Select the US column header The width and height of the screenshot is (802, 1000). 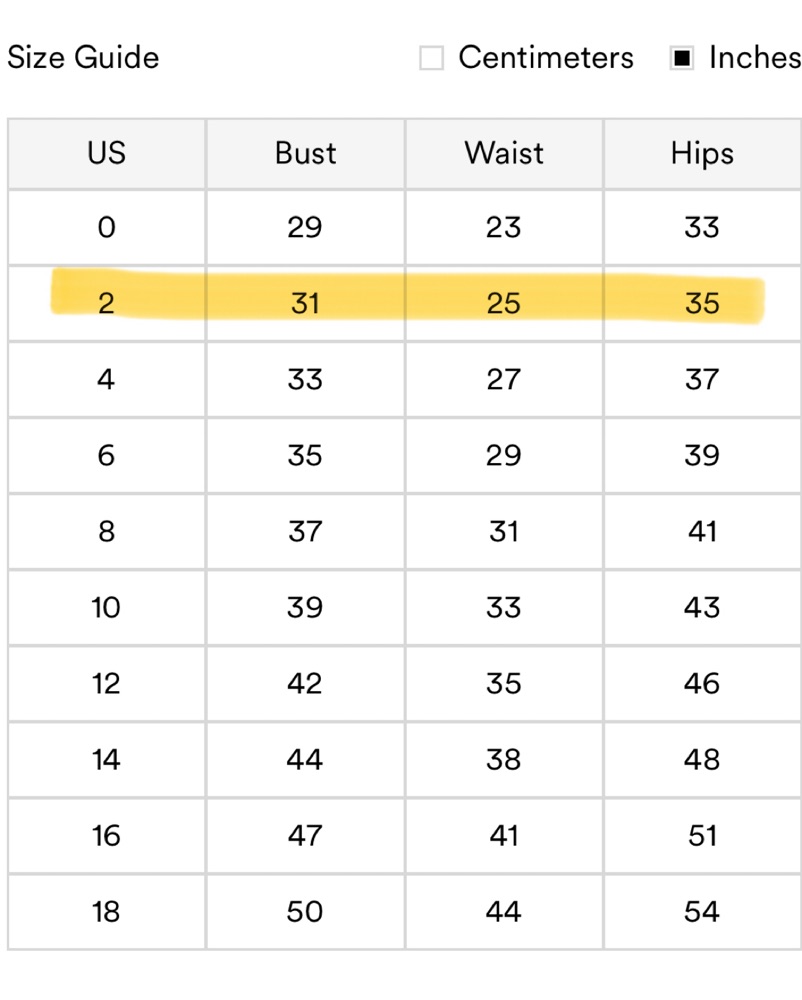click(x=106, y=153)
